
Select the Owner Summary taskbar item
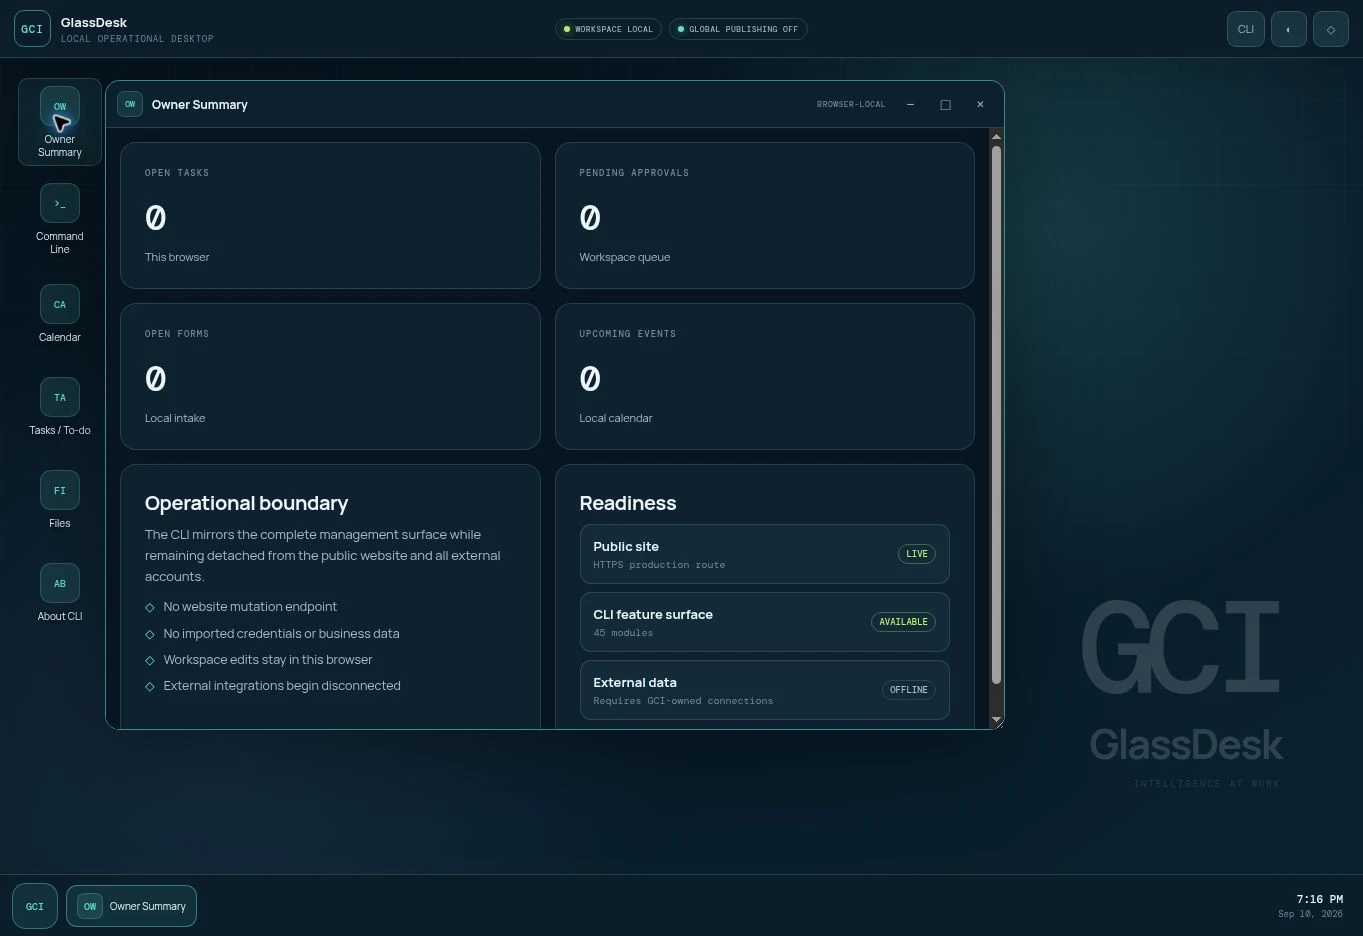point(132,906)
